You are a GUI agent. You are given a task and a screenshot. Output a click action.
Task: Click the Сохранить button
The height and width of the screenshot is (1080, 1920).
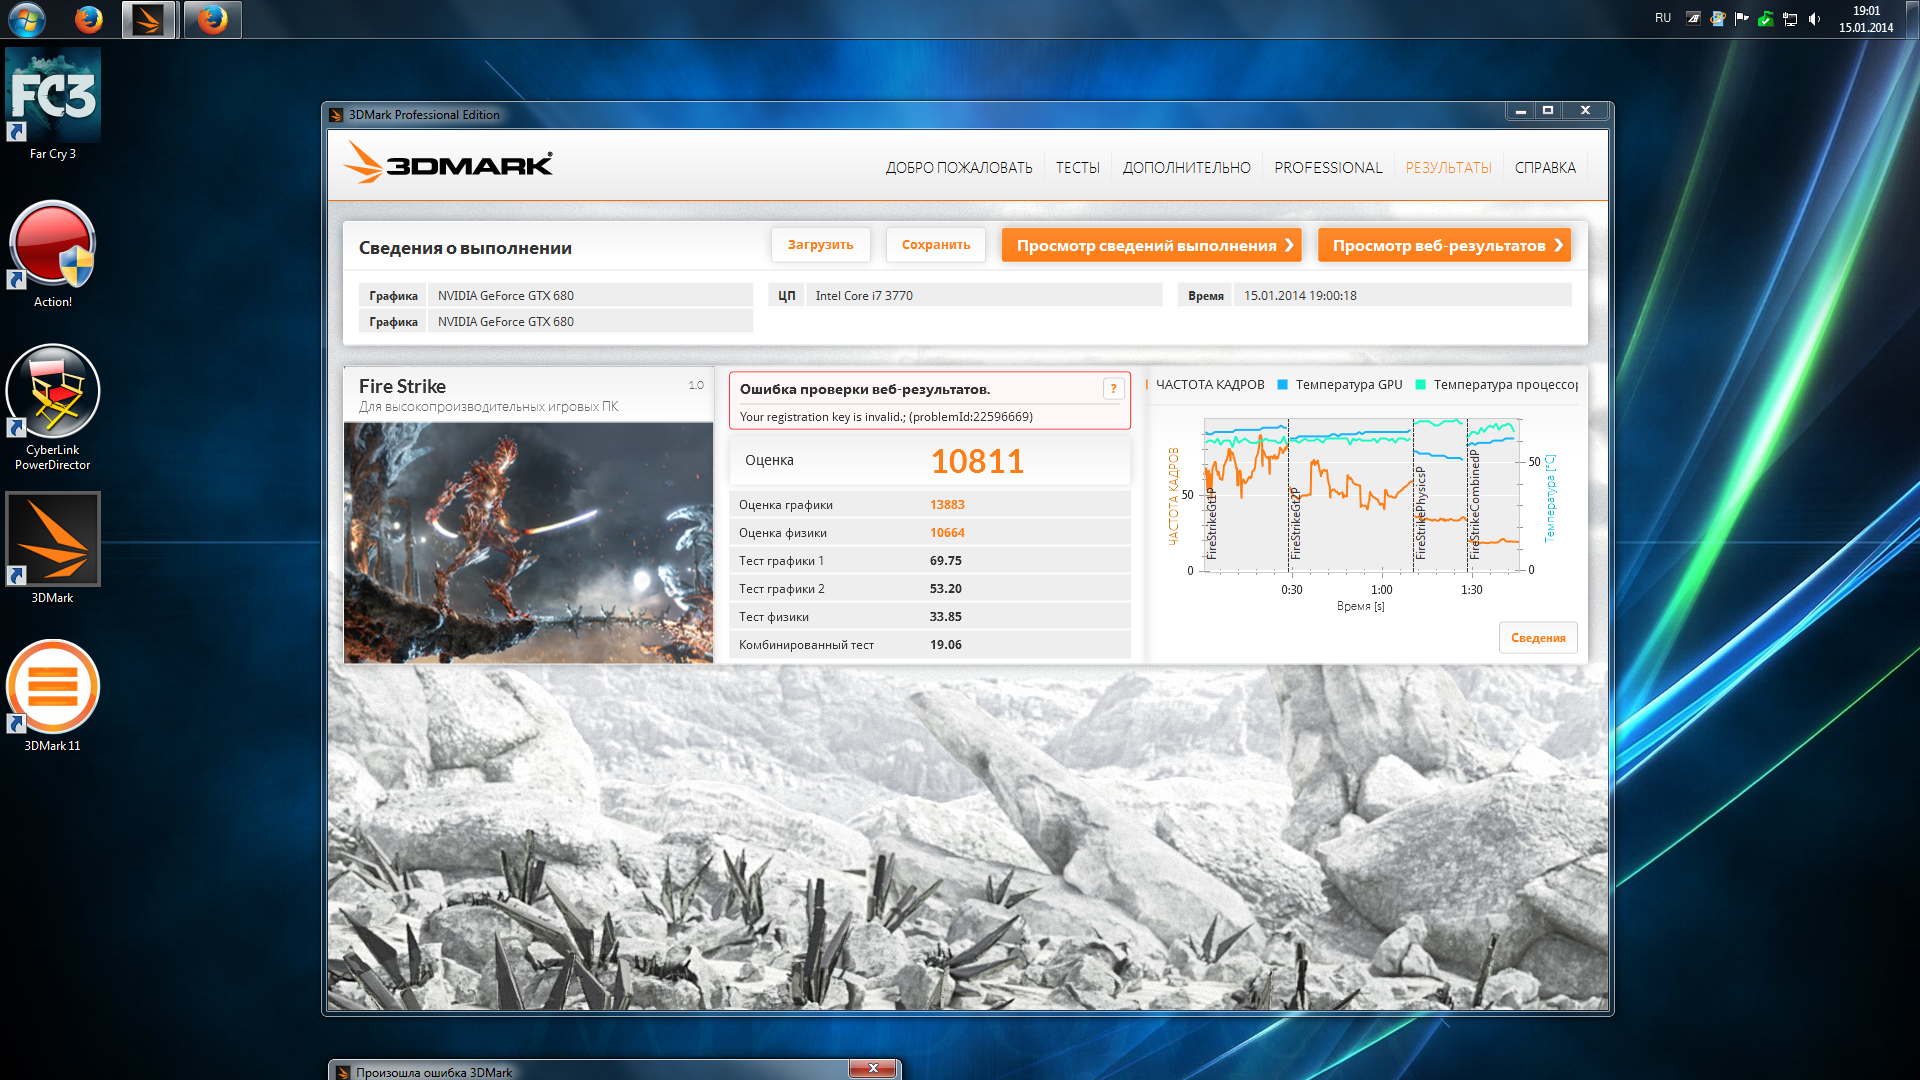point(935,245)
